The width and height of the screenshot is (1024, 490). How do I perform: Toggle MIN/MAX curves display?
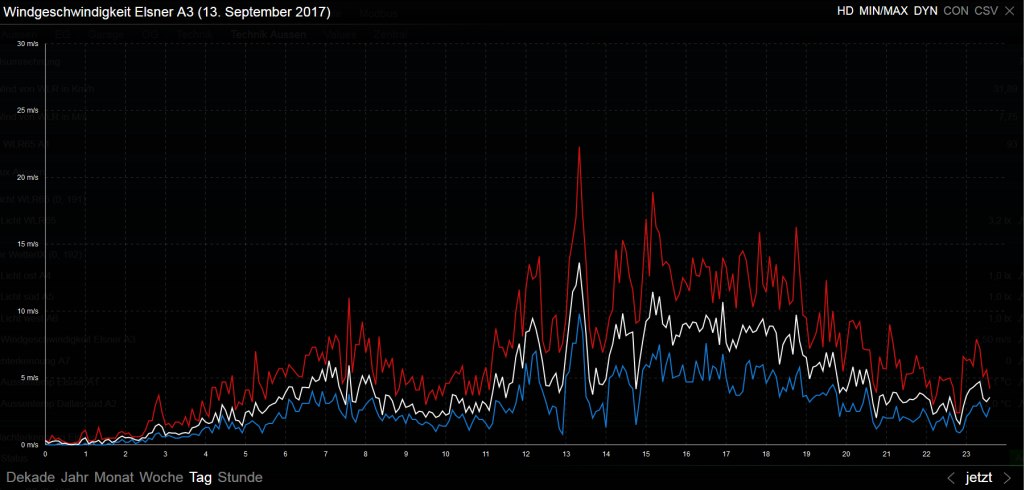coord(882,12)
